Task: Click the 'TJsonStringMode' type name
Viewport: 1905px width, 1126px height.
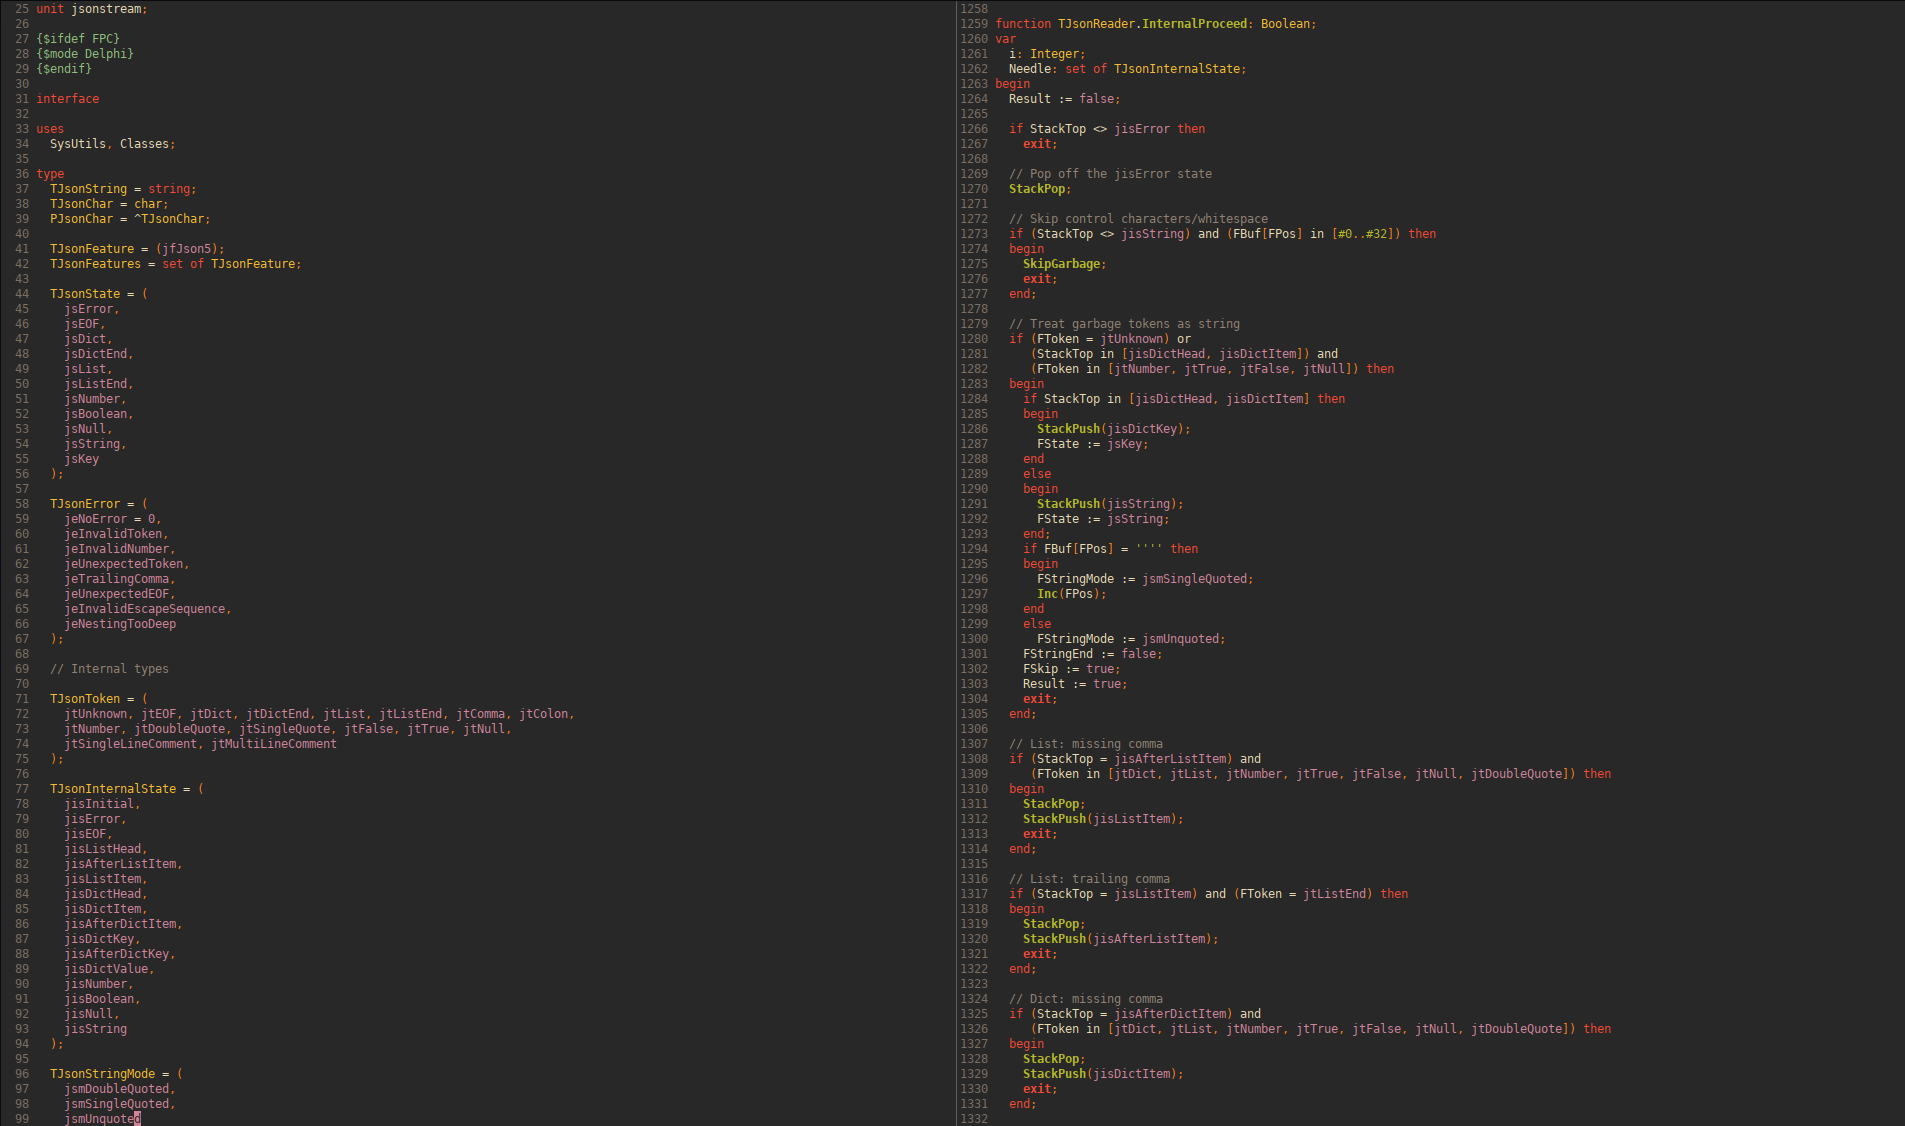Action: pyautogui.click(x=103, y=1074)
